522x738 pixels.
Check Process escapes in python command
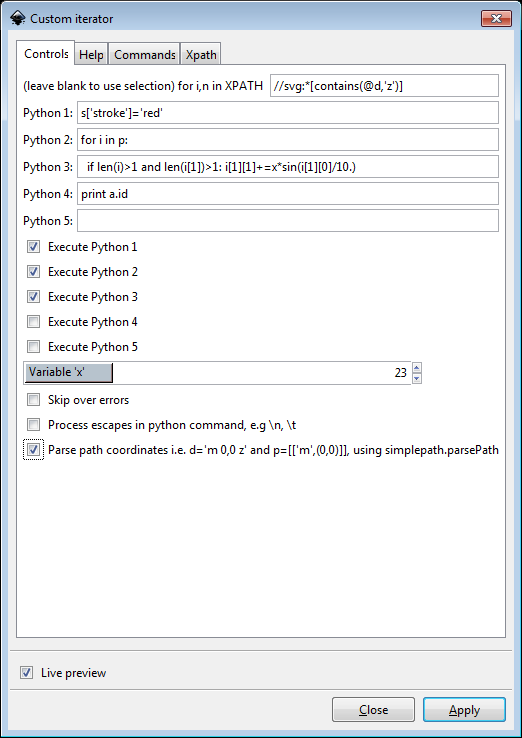[33, 425]
